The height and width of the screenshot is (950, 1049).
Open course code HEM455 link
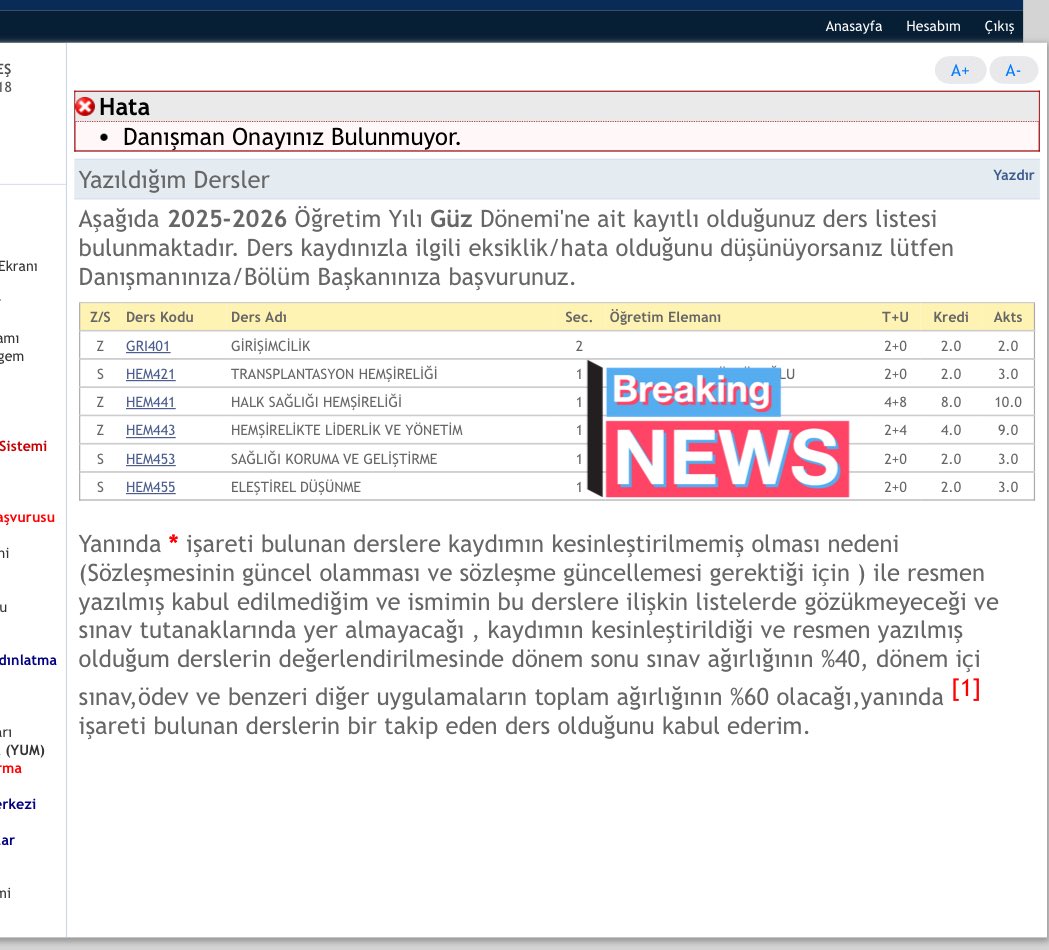click(151, 487)
